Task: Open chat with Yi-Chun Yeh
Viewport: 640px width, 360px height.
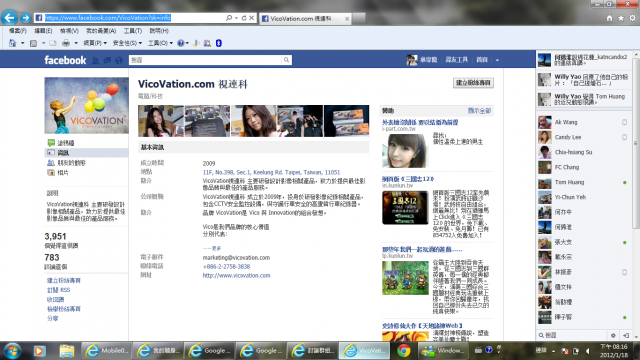Action: 583,197
